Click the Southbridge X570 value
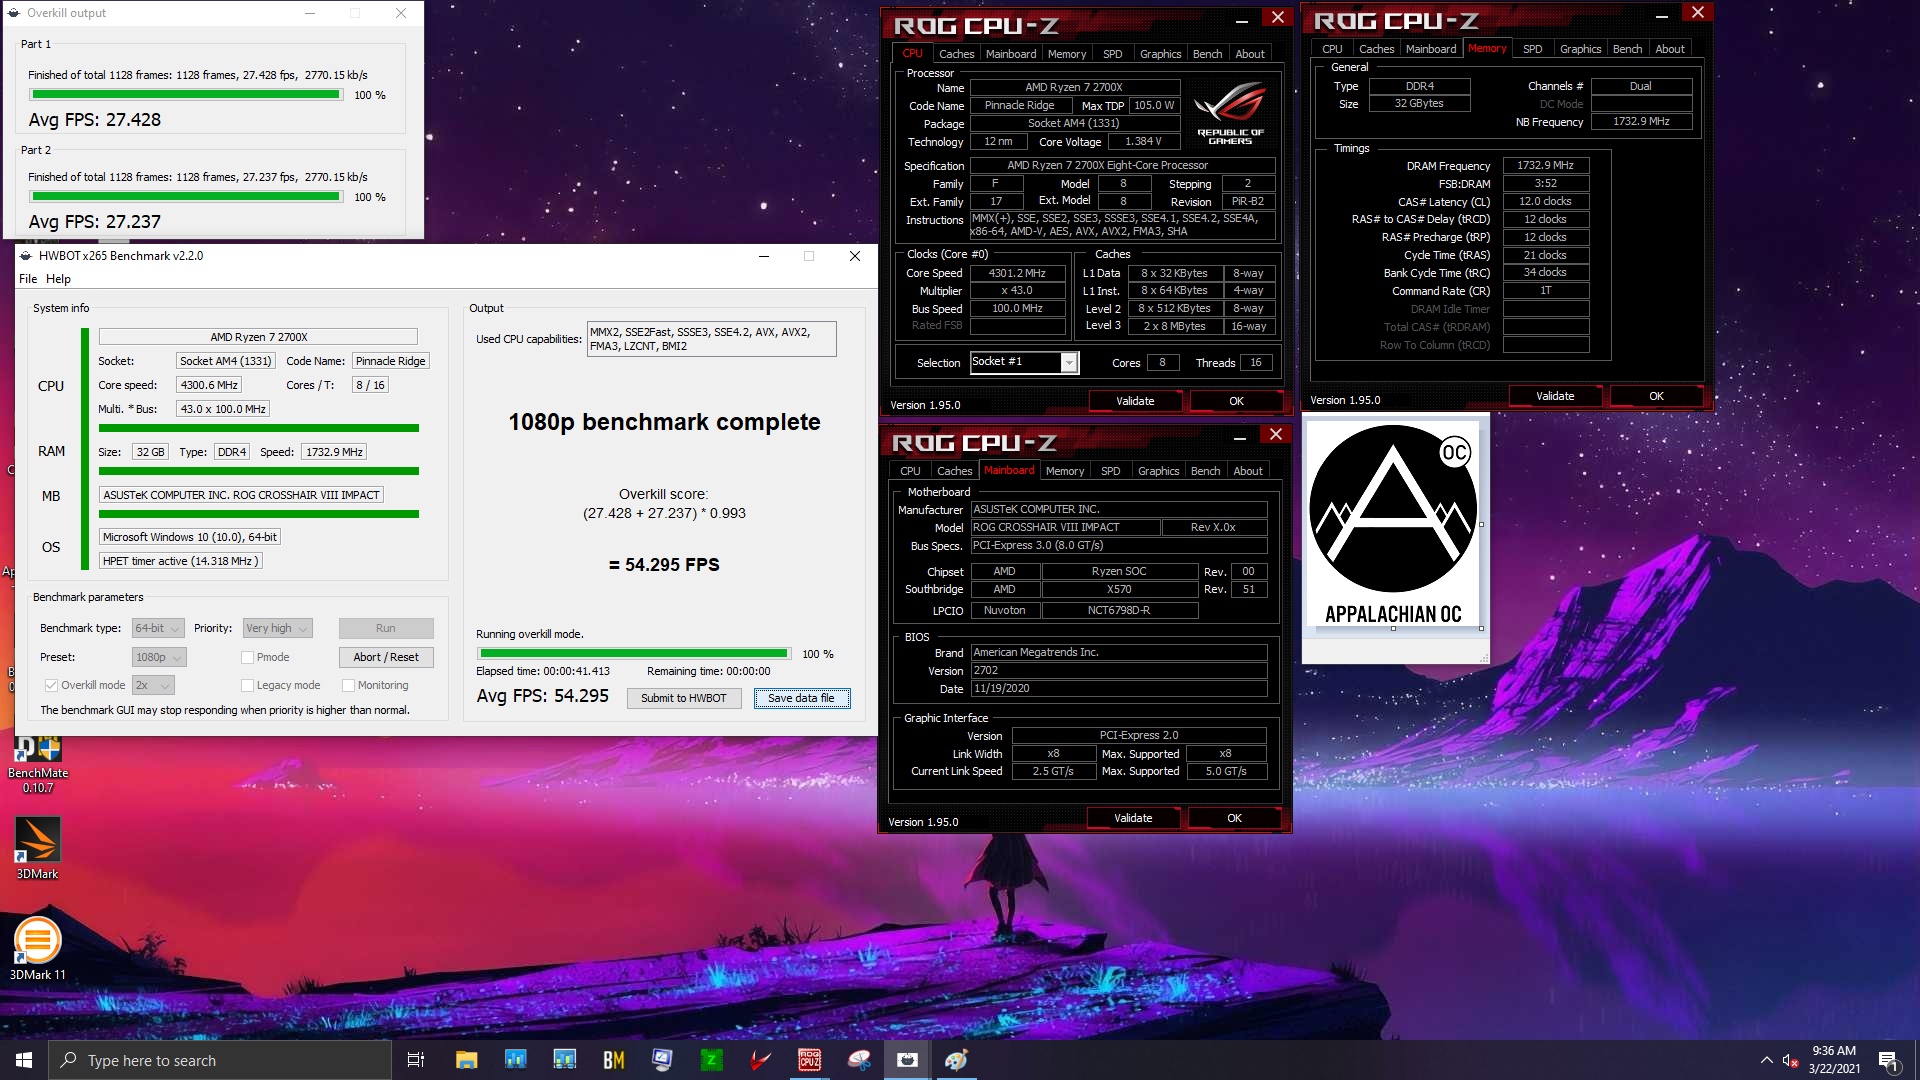The height and width of the screenshot is (1080, 1920). tap(1119, 590)
